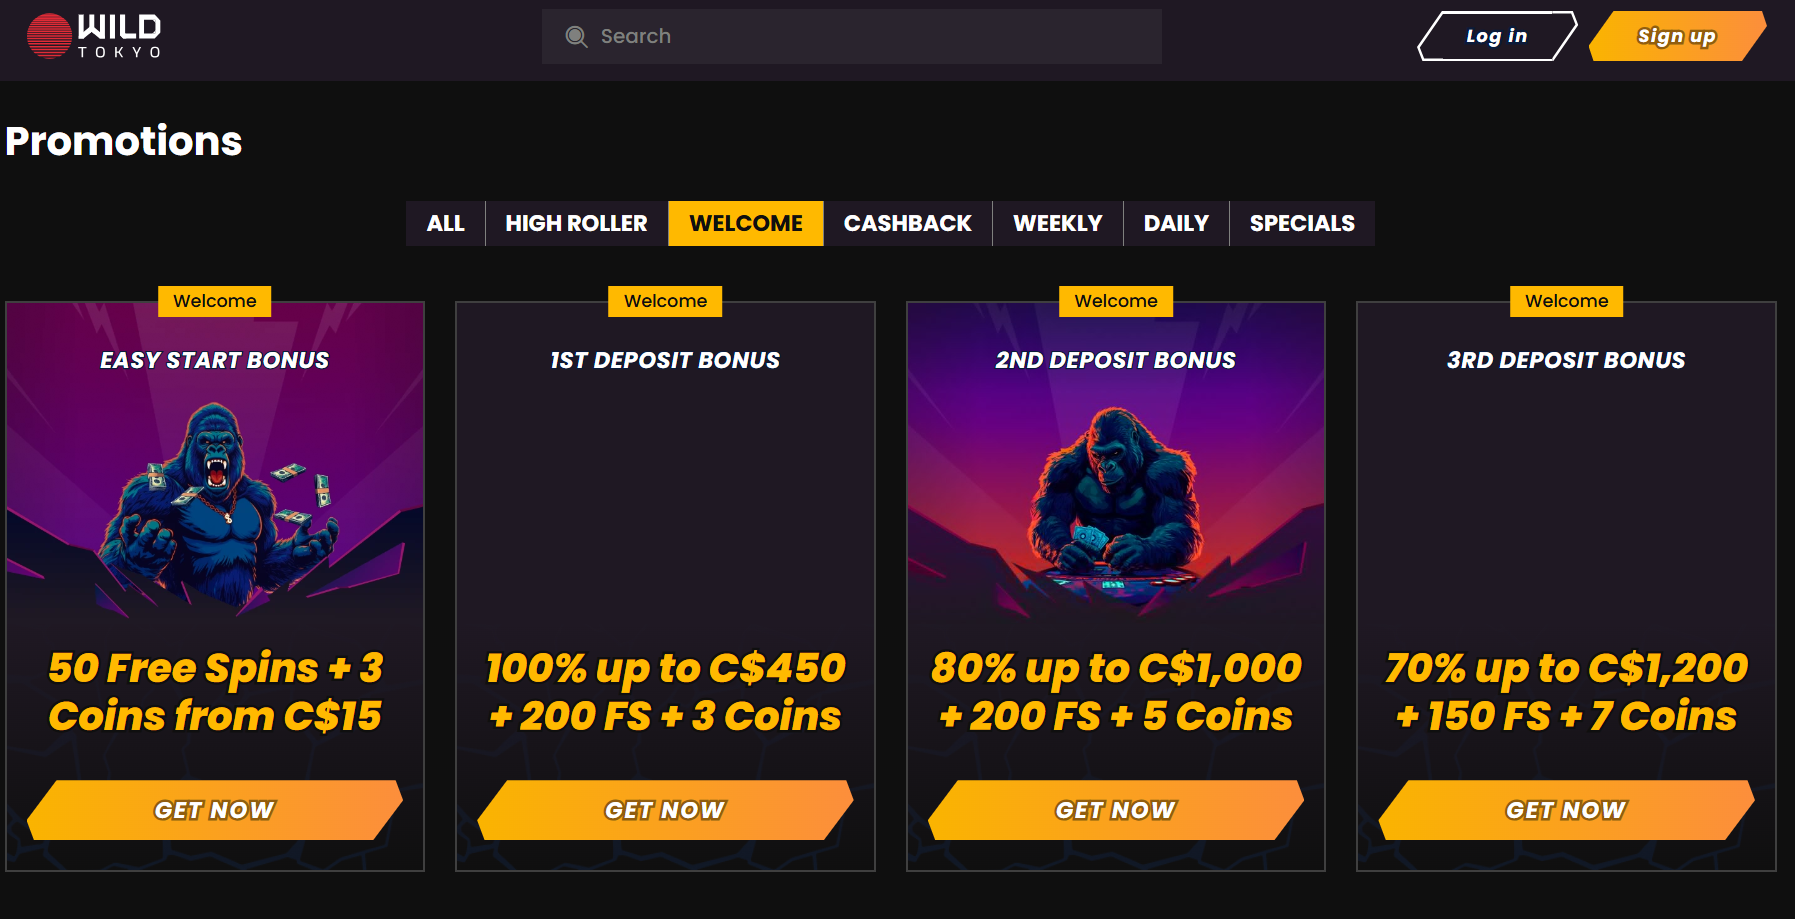
Task: Click the Easy Start Bonus gorilla image
Action: pos(215,500)
